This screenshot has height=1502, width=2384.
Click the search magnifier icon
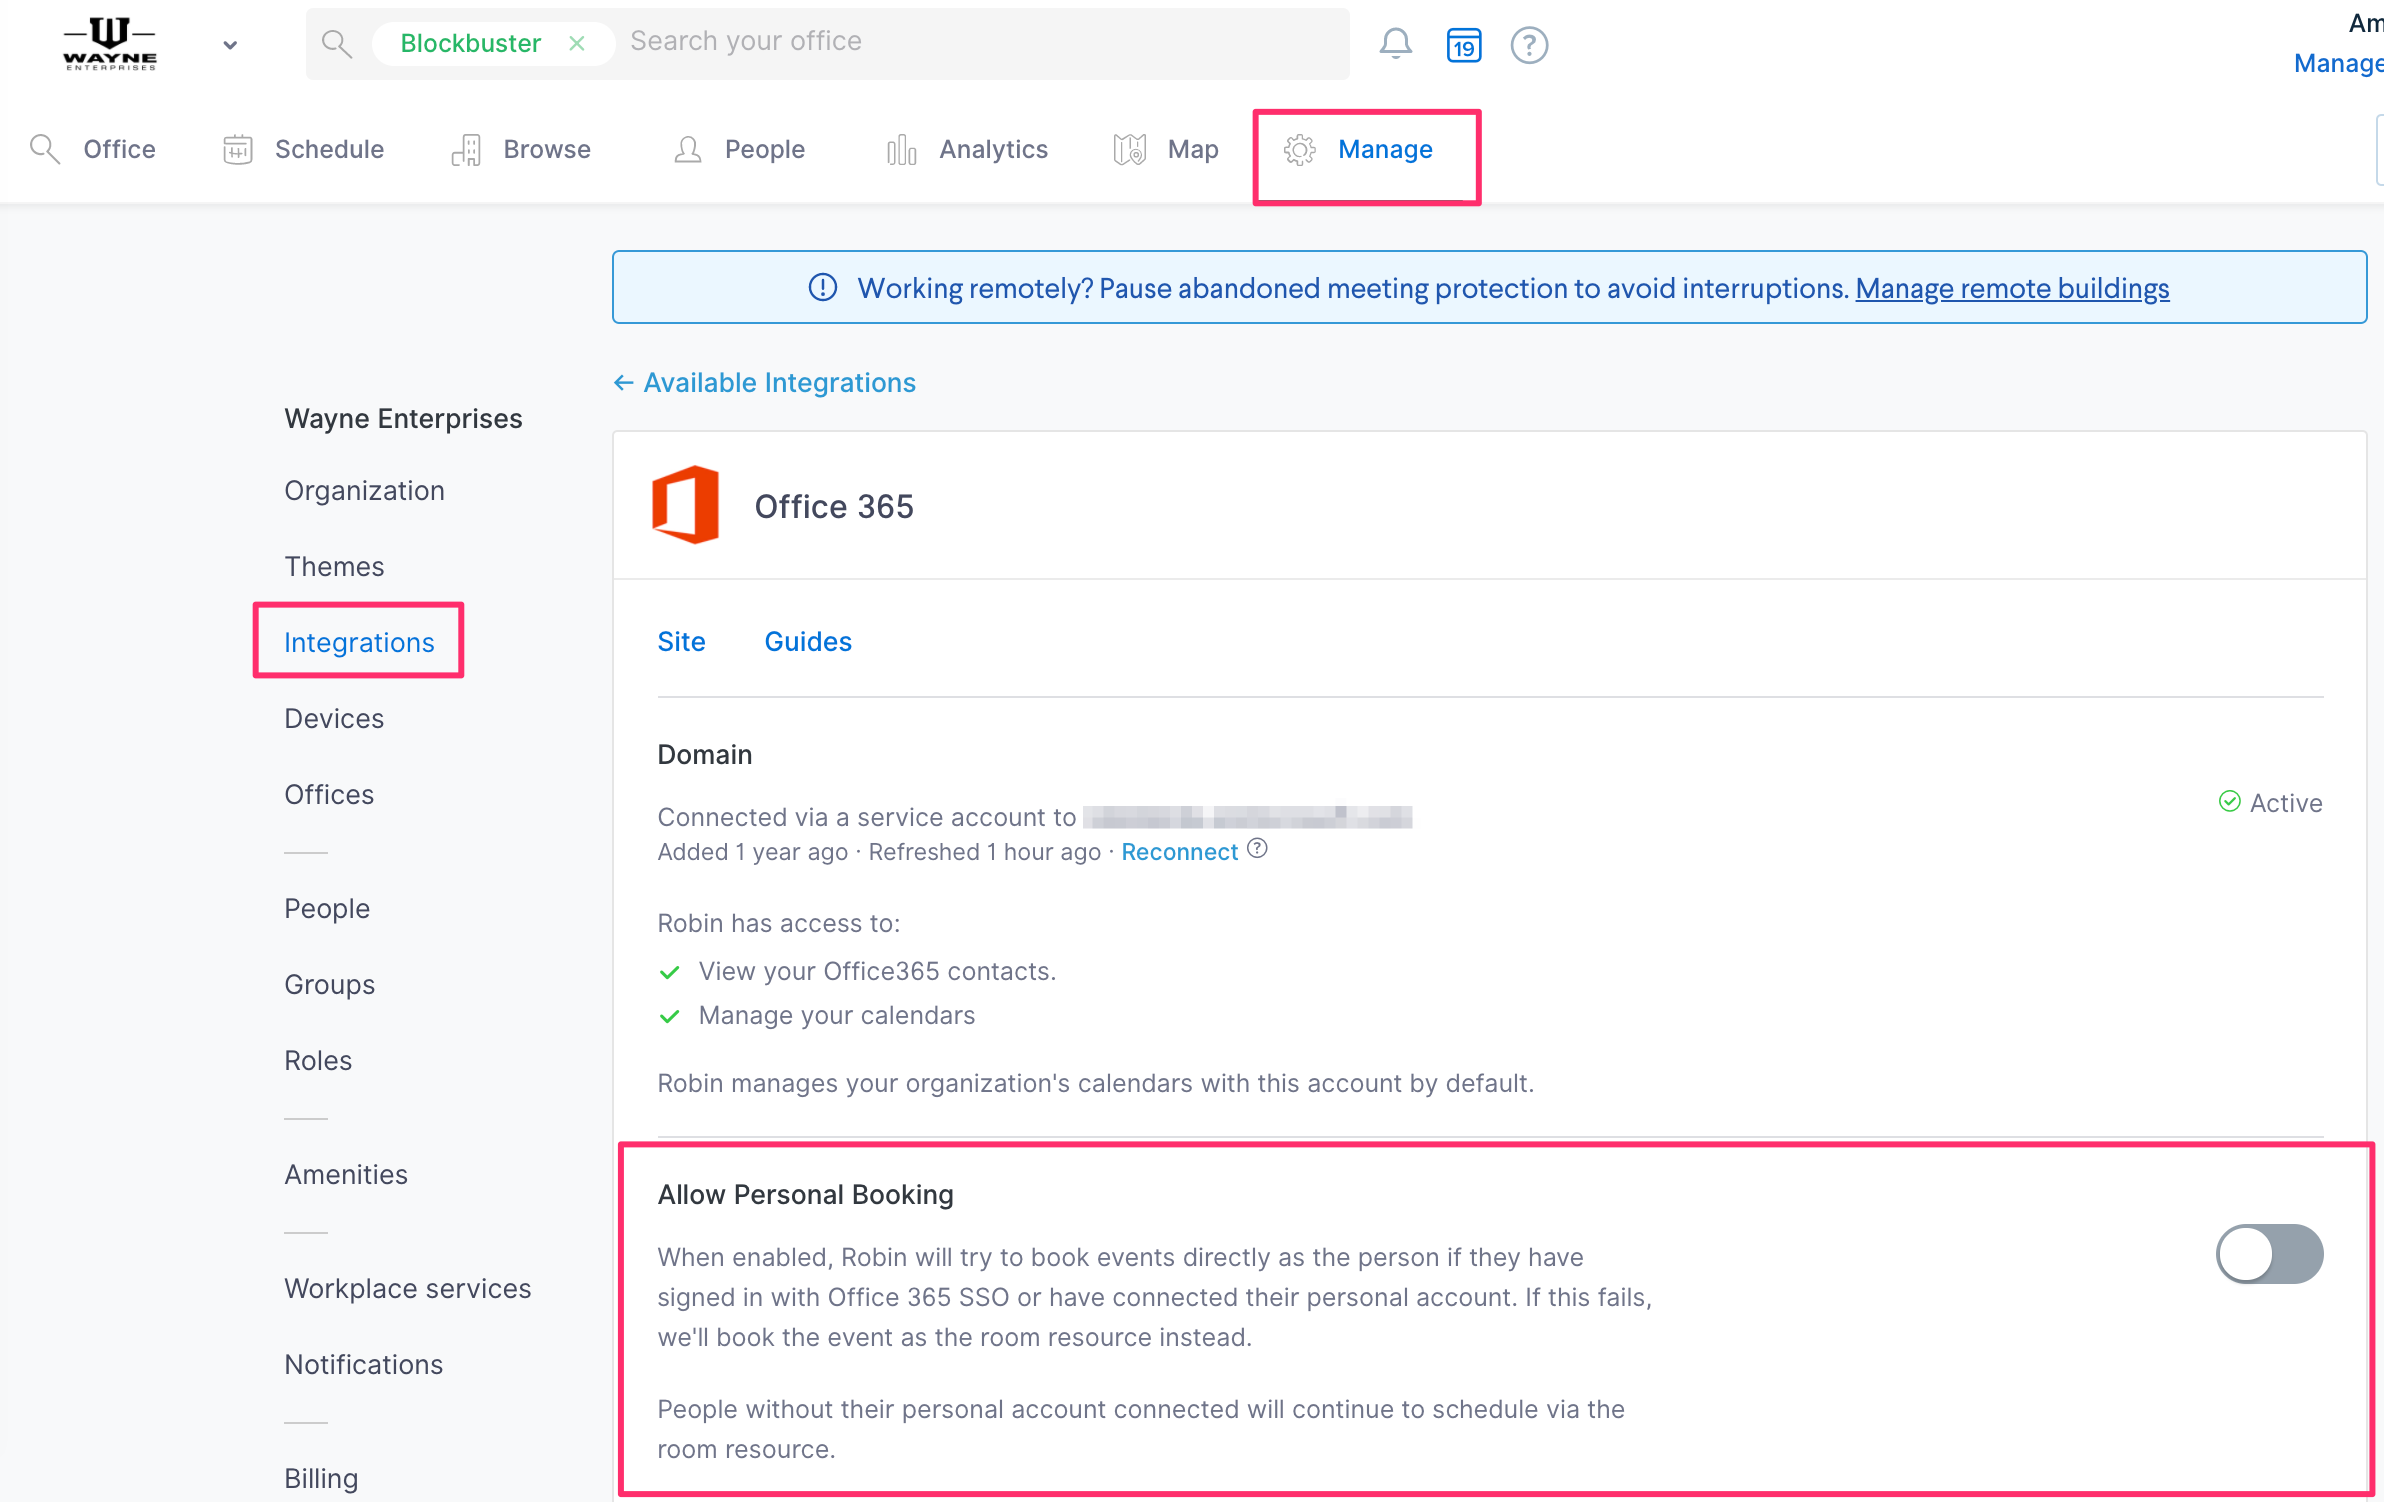pos(337,43)
